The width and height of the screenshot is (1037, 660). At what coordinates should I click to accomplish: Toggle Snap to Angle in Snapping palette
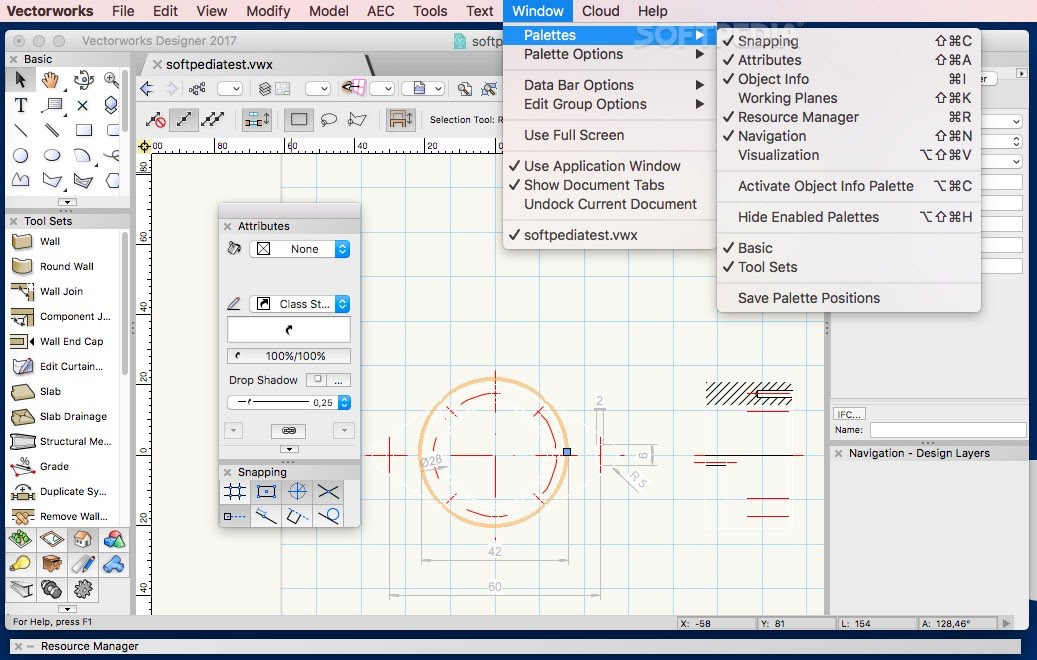[298, 491]
